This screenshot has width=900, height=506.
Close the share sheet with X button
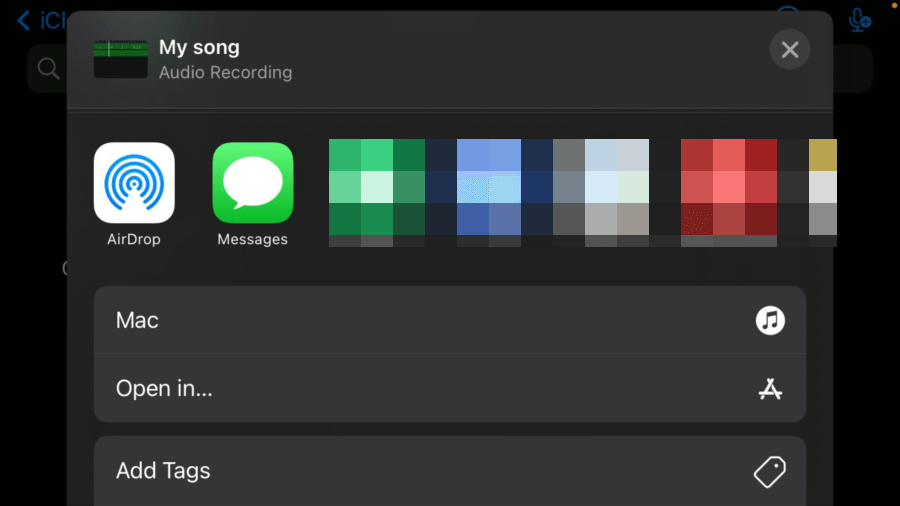click(790, 50)
